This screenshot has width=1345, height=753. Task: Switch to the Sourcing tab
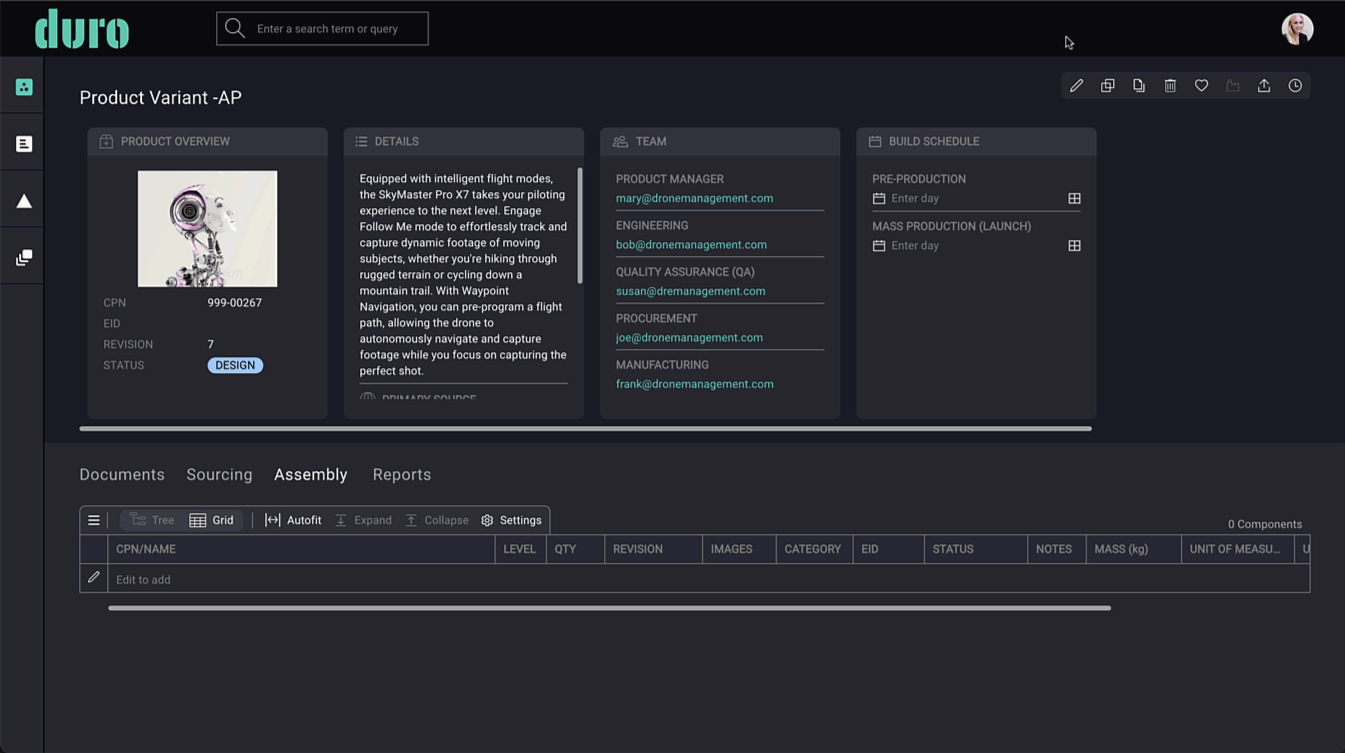(x=219, y=474)
